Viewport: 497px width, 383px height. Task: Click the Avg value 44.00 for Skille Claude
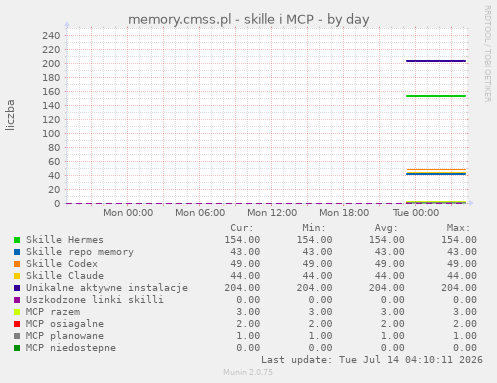click(389, 276)
